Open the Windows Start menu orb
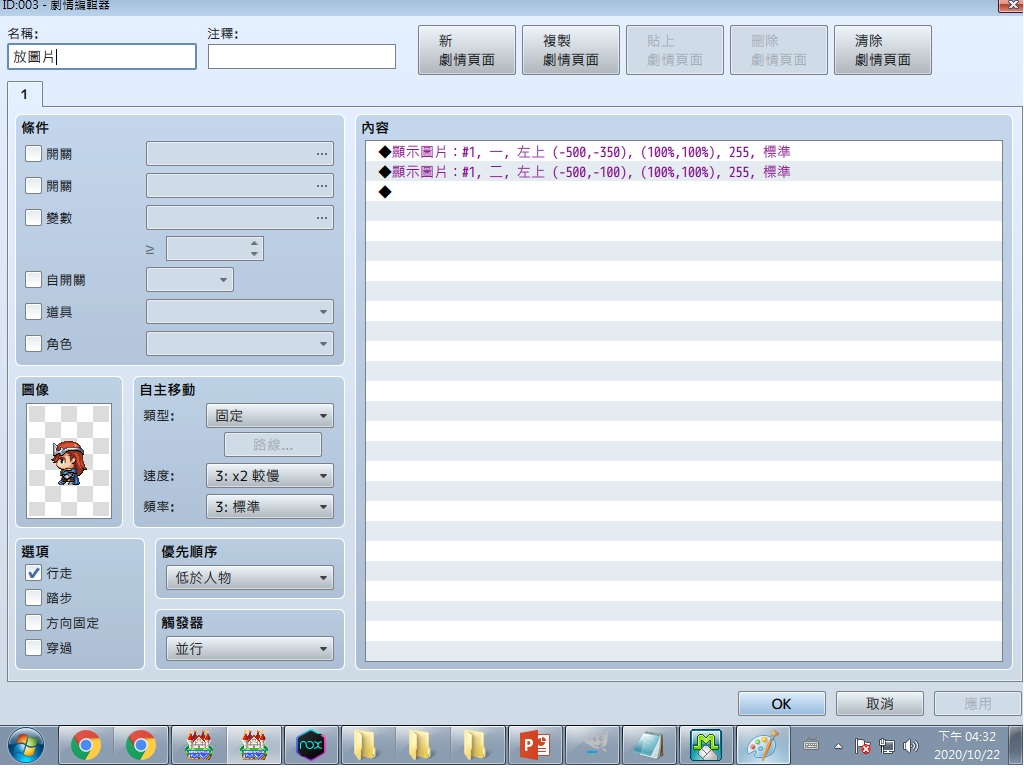Viewport: 1024px width, 768px height. 26,746
